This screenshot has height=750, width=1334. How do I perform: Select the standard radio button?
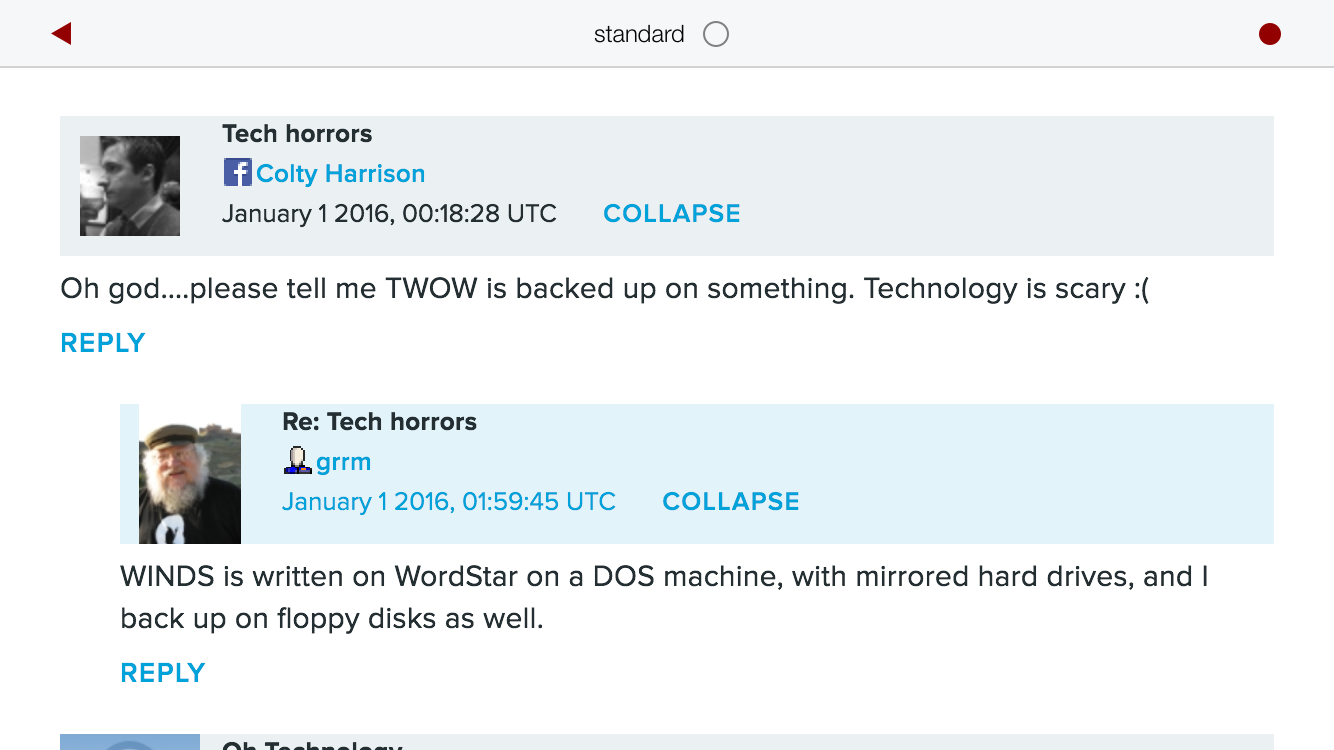716,34
